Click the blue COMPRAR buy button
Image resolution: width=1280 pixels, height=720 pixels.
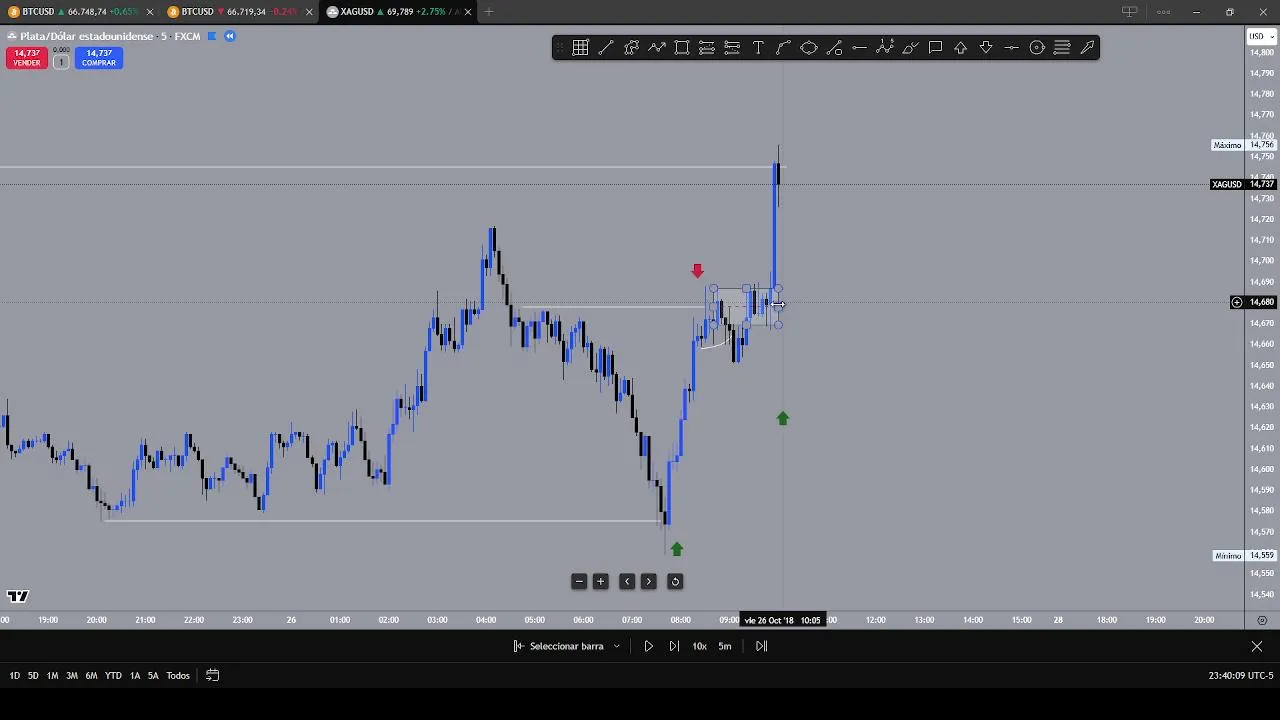pos(99,58)
